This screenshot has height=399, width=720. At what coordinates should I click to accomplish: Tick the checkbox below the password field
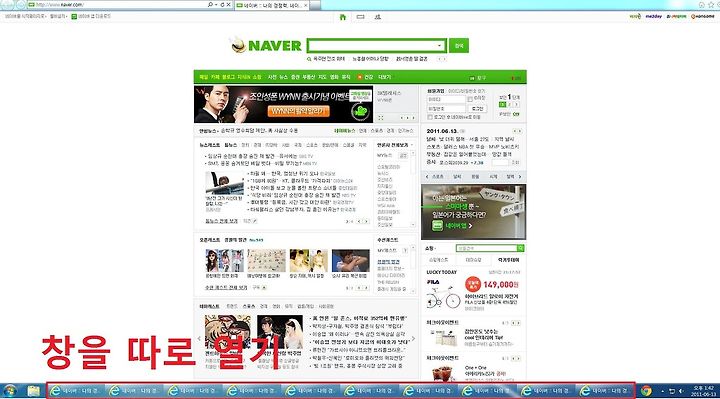coord(430,118)
